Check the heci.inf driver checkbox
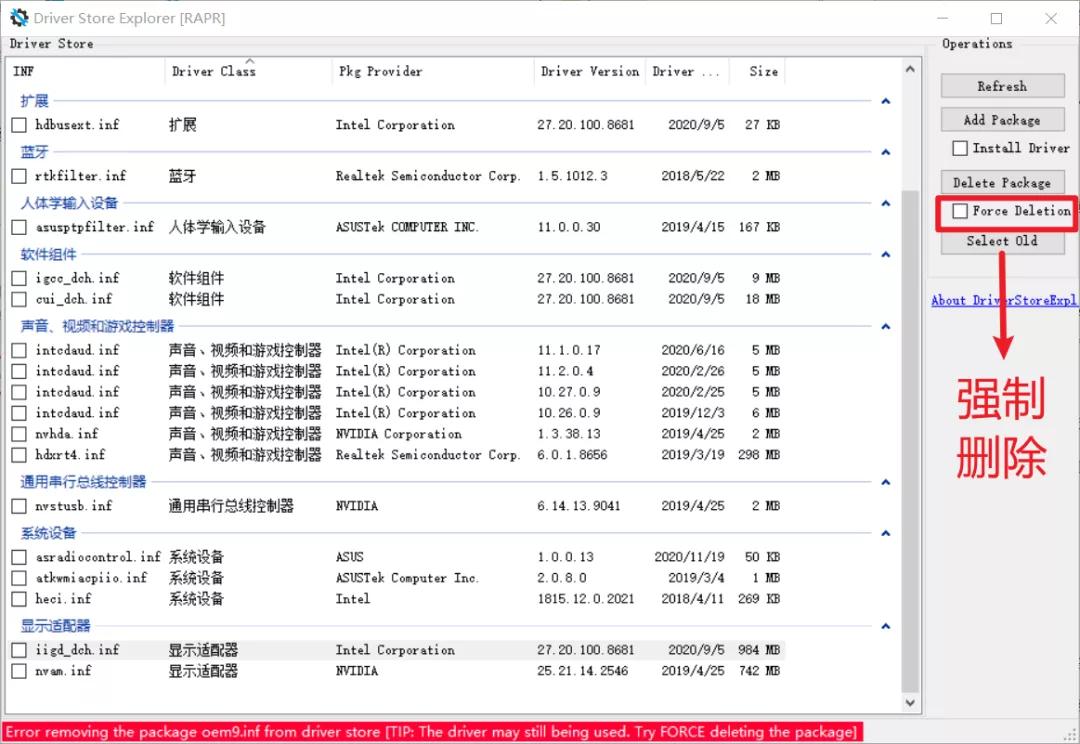Image resolution: width=1080 pixels, height=744 pixels. (17, 598)
